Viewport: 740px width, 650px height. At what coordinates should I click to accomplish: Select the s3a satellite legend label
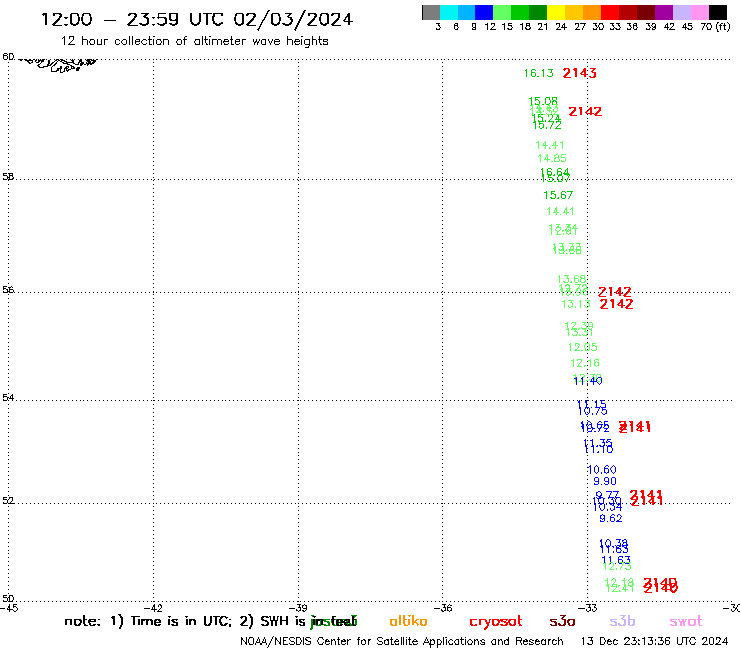point(563,621)
